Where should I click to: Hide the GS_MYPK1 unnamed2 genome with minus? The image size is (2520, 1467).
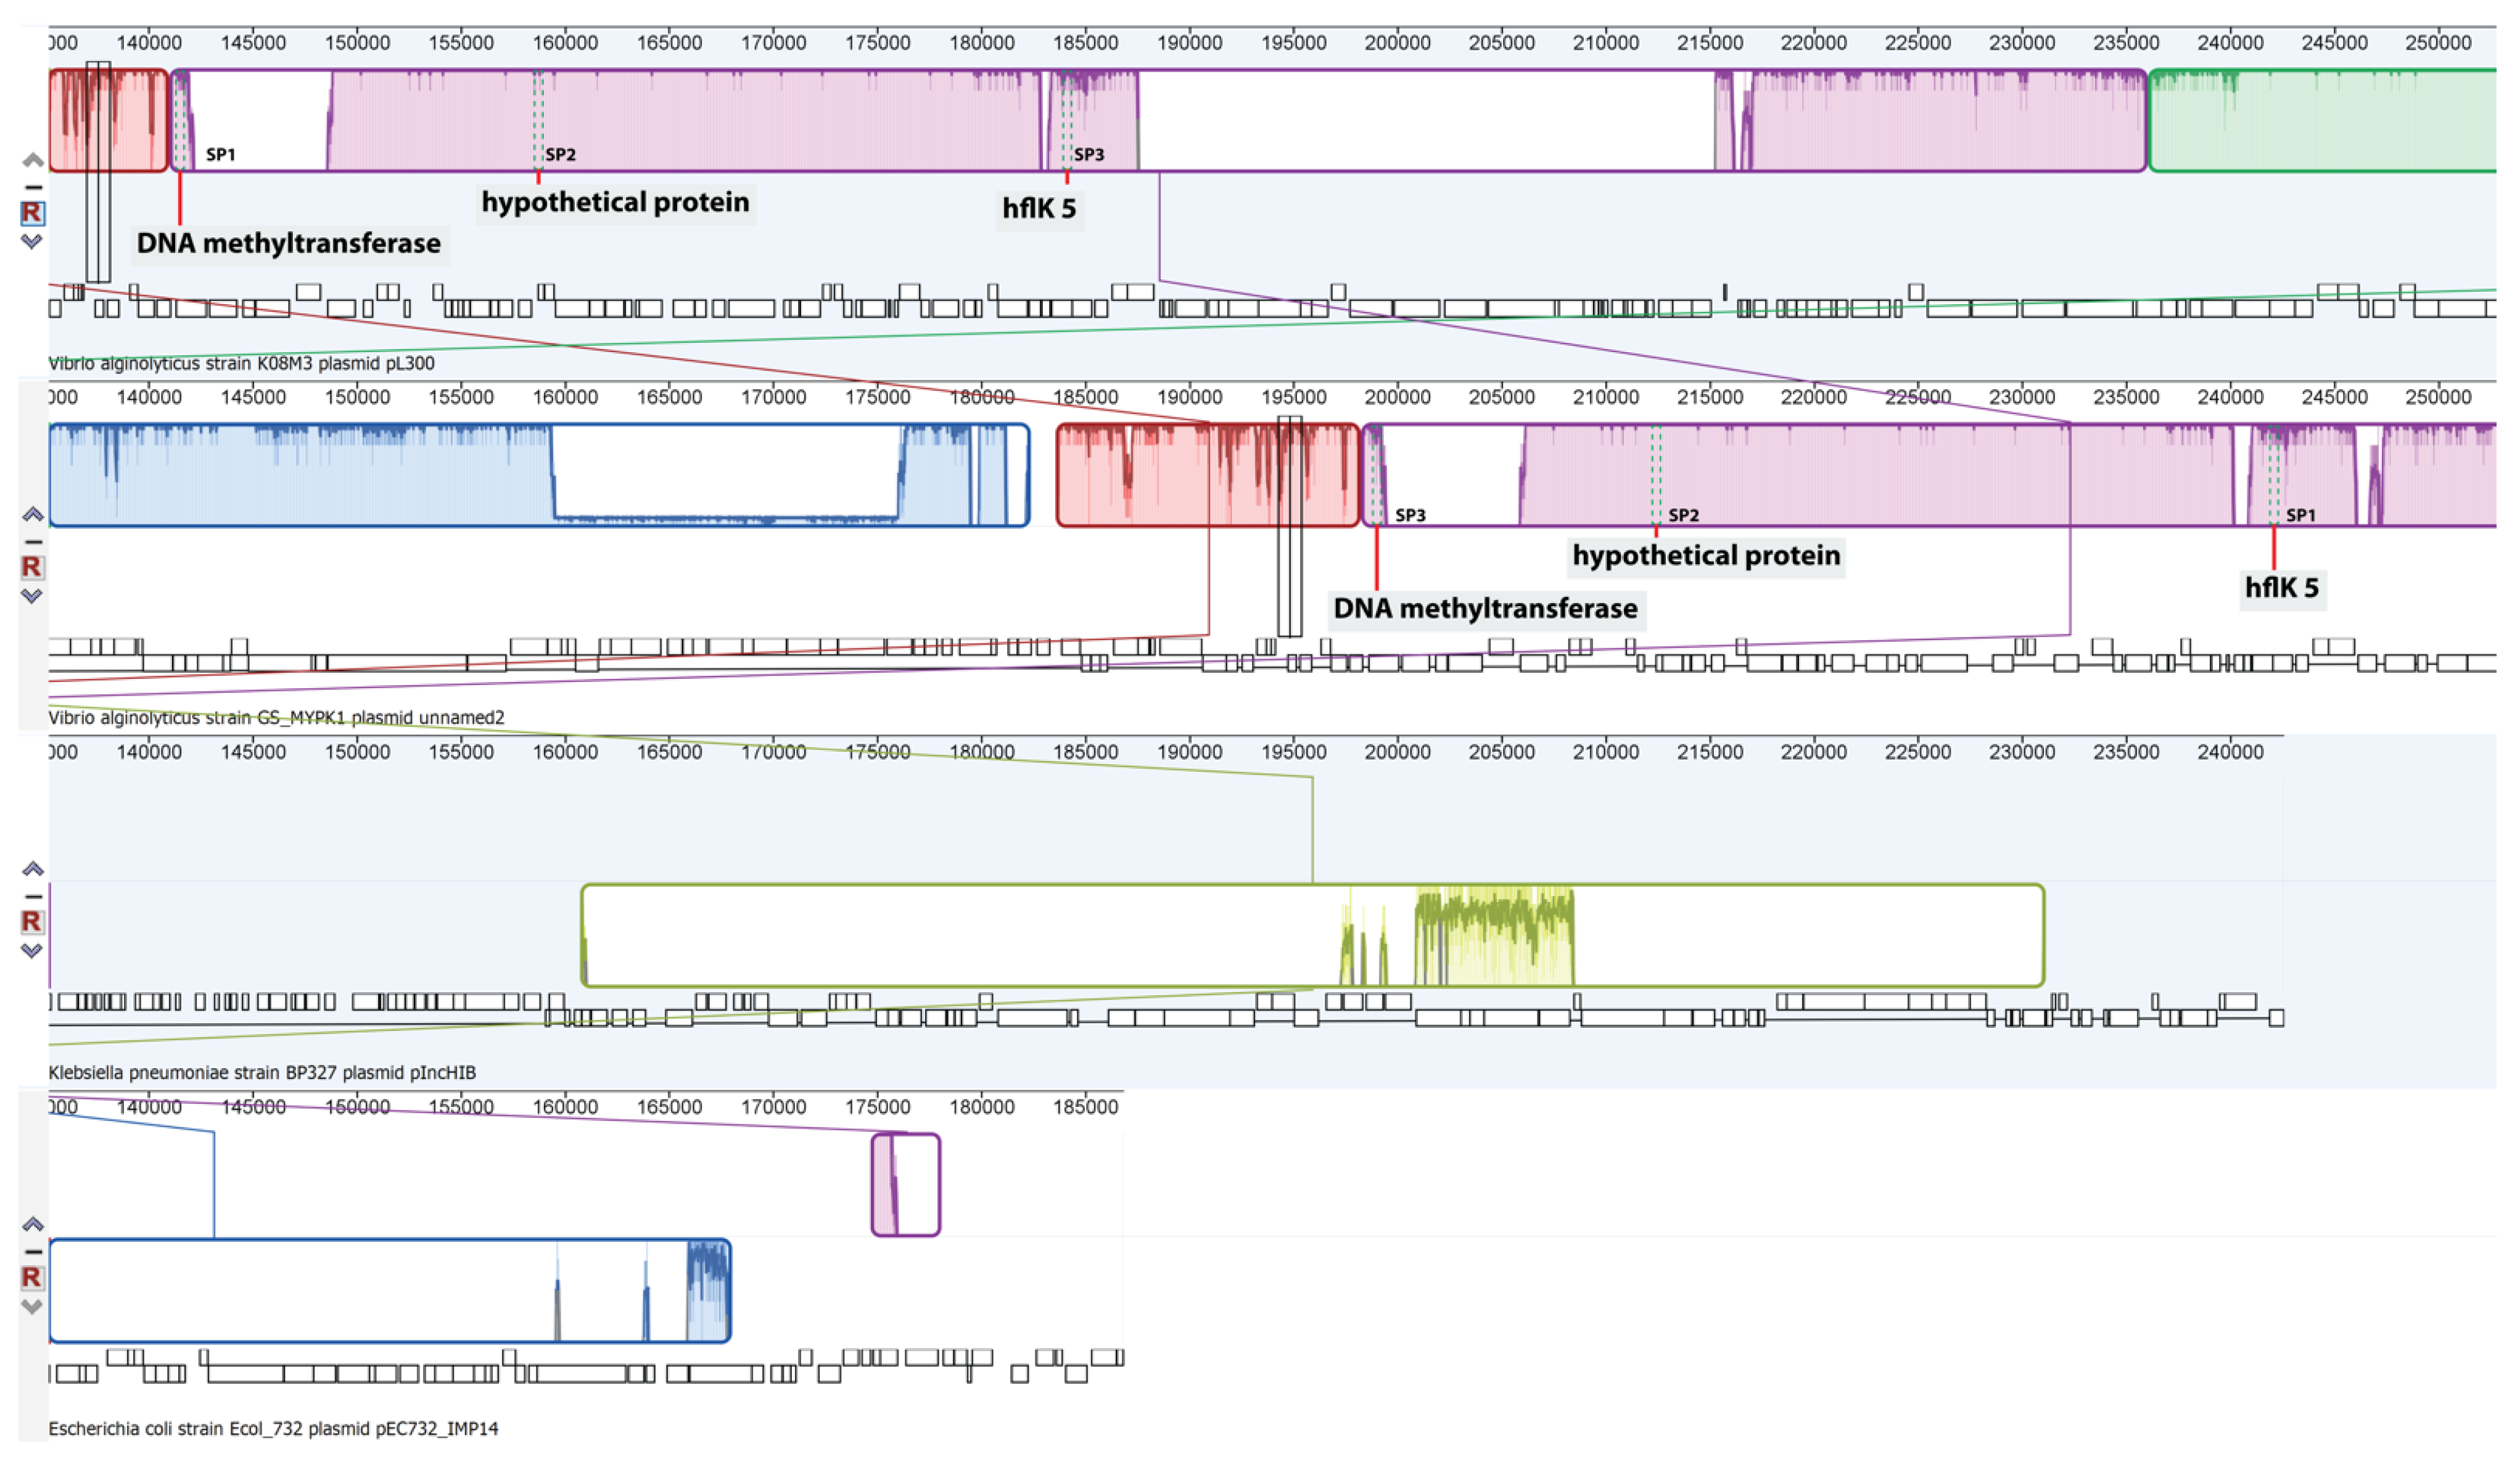pos(32,542)
